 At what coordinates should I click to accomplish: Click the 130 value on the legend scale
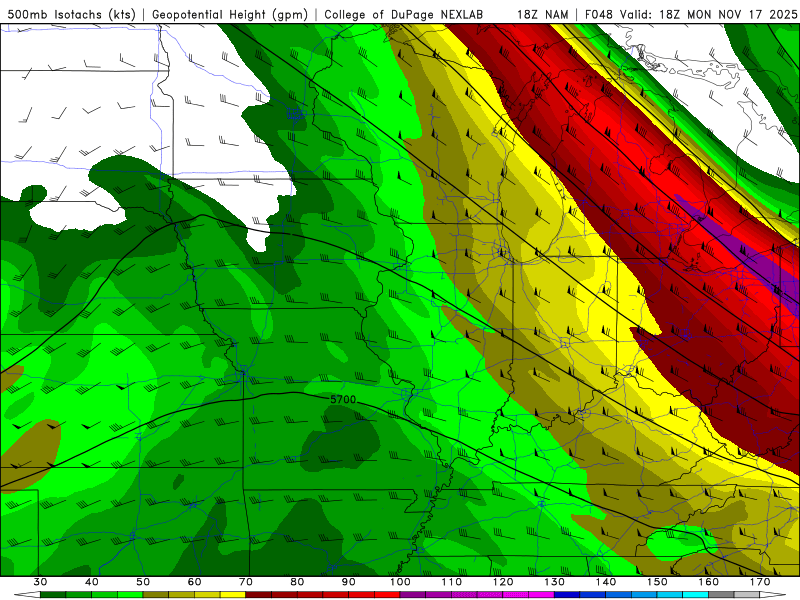pos(555,582)
